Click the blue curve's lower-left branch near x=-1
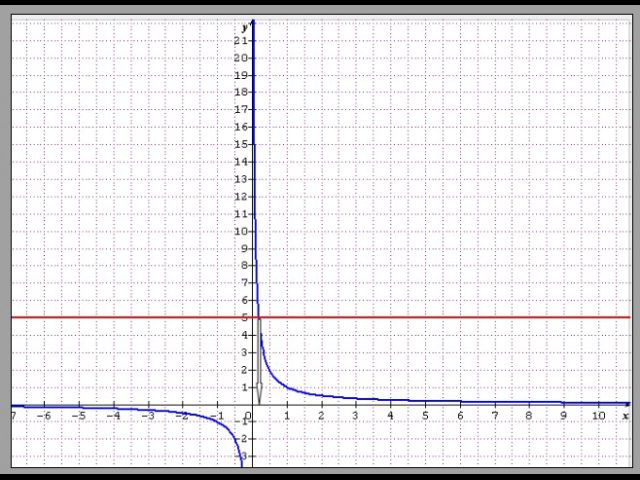Image resolution: width=640 pixels, height=480 pixels. (x=218, y=420)
